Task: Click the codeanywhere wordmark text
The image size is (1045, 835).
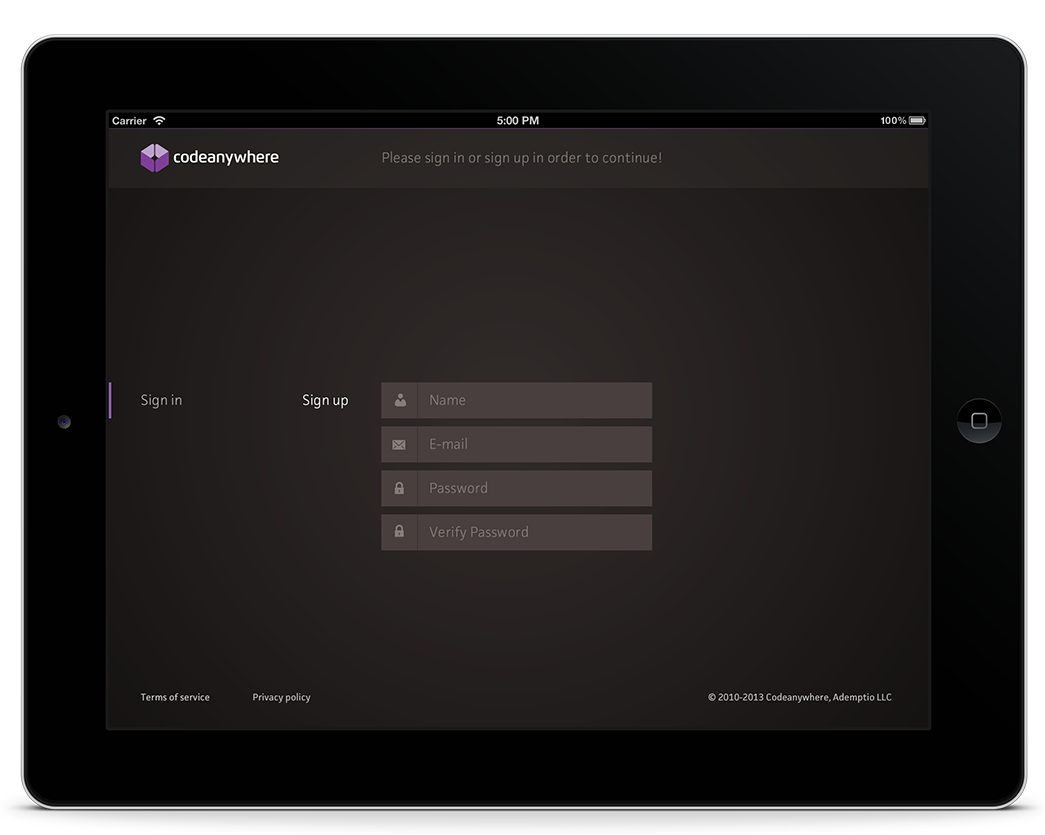Action: click(x=226, y=158)
